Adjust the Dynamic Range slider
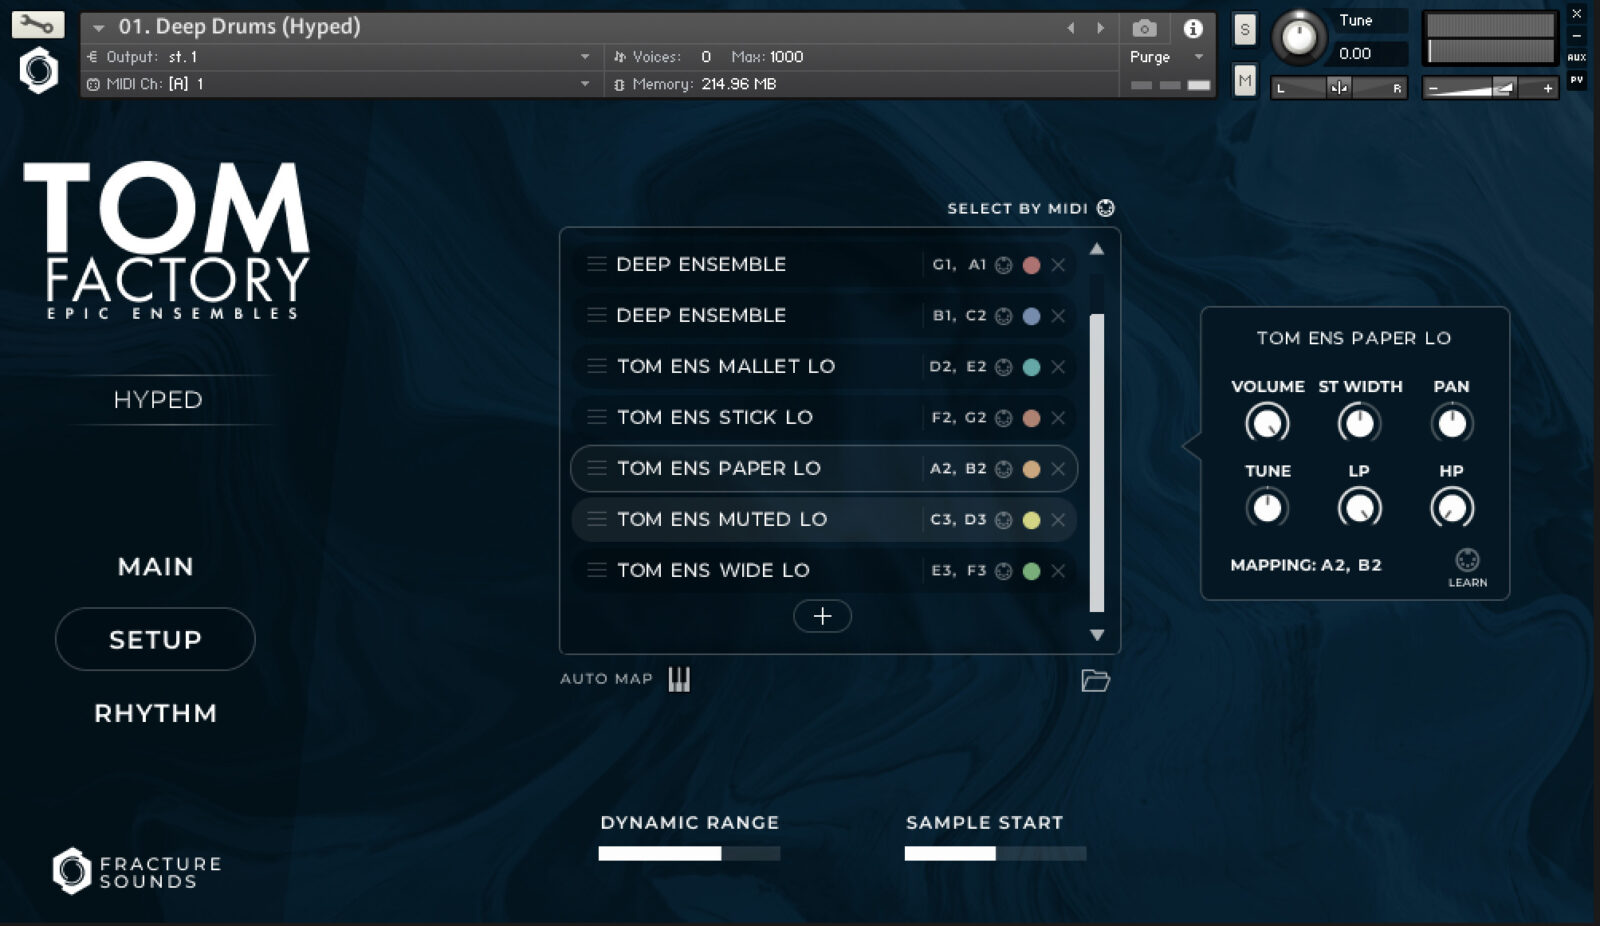Screen dimensions: 1600x926 click(689, 853)
